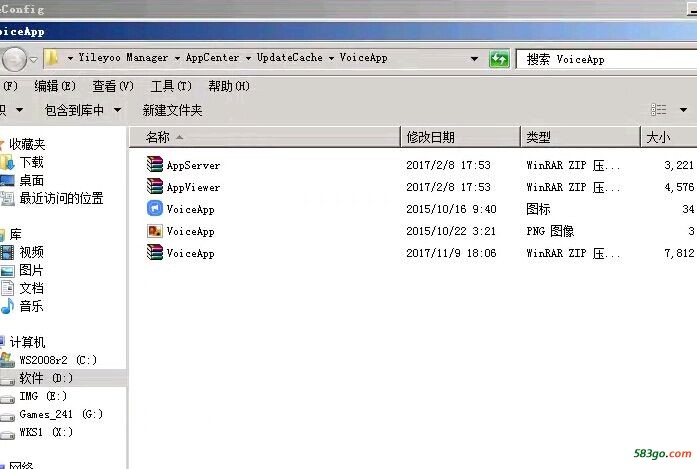Click date 2017/11/9 18:06

click(451, 253)
